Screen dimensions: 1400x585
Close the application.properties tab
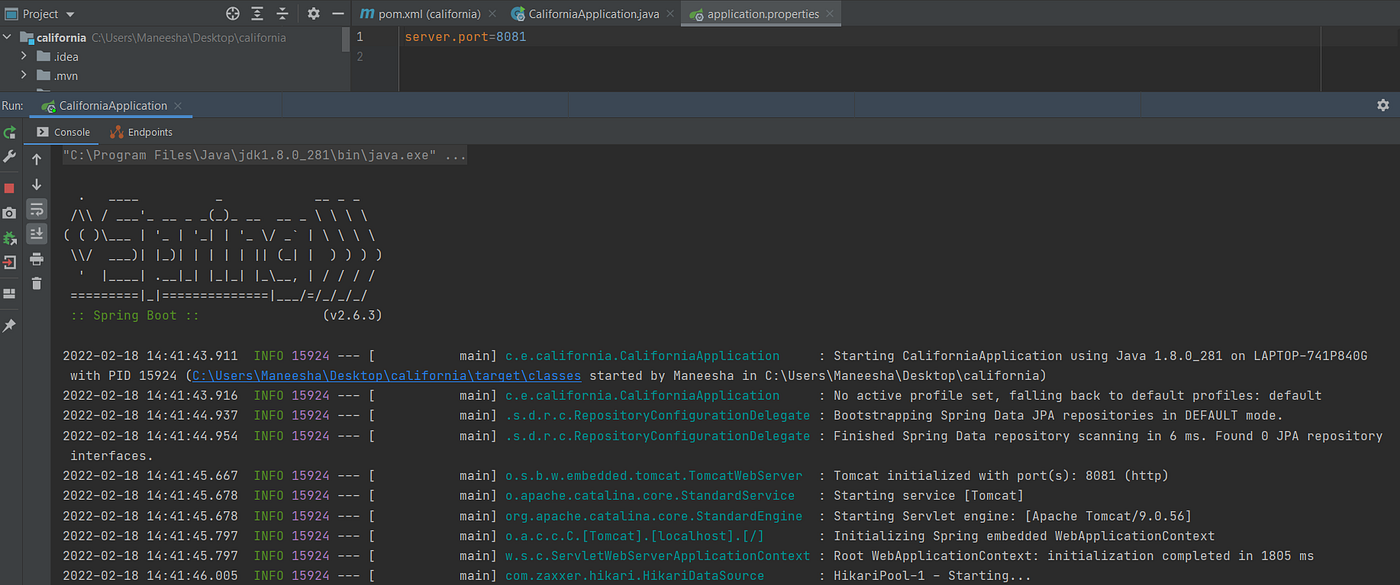[x=831, y=14]
